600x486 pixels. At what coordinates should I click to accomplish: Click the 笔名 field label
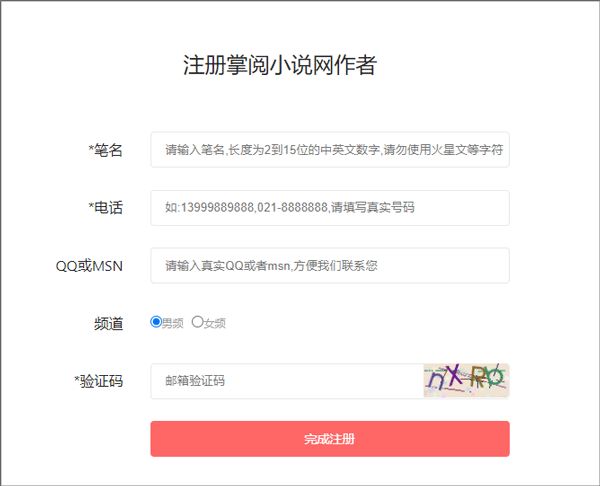click(x=108, y=150)
